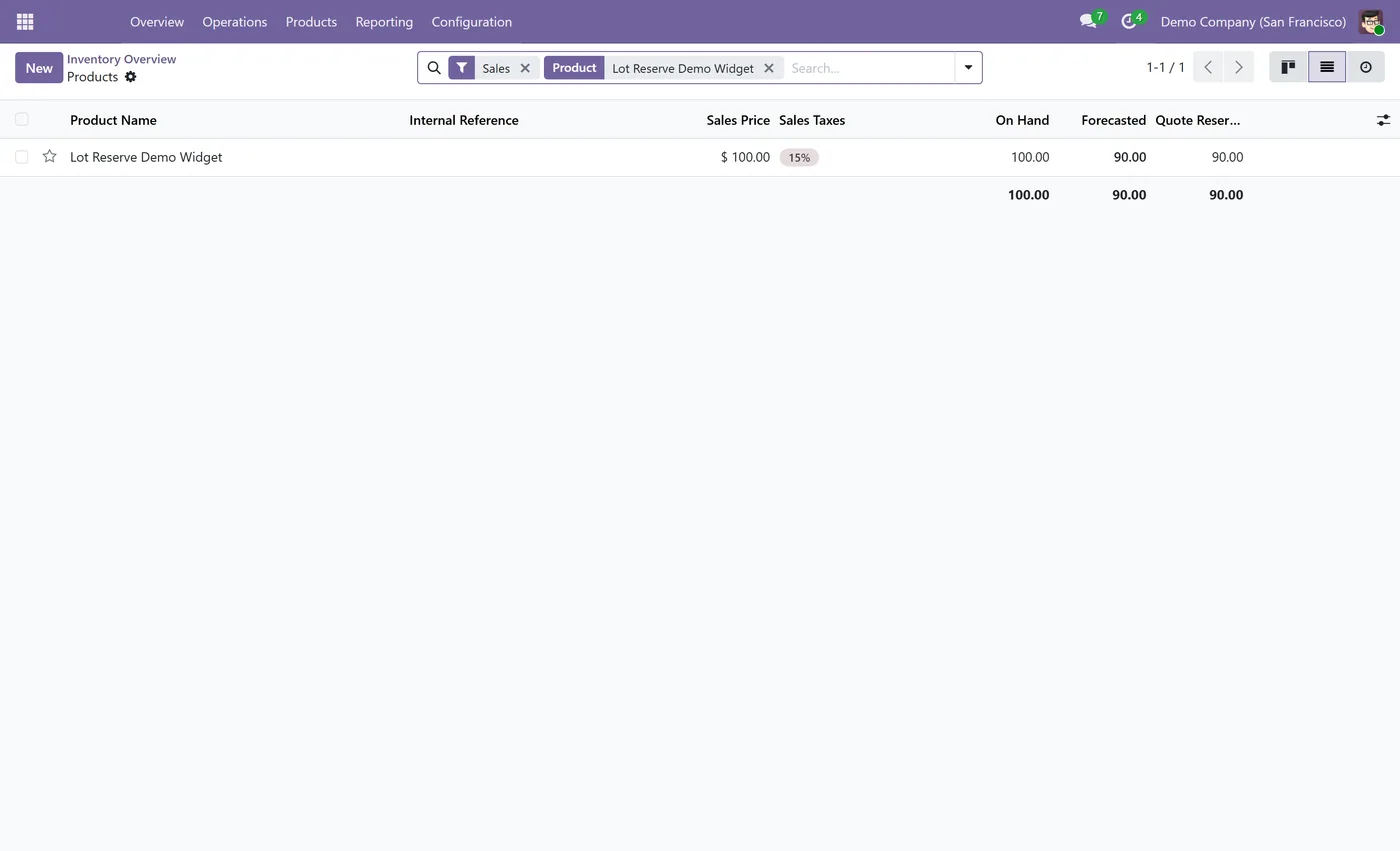1400x851 pixels.
Task: Click the search magnifier icon
Action: tap(434, 68)
